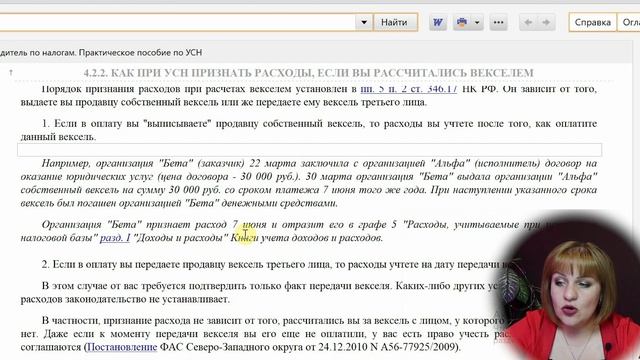Image resolution: width=640 pixels, height=360 pixels.
Task: Switch to the Справка tab
Action: pyautogui.click(x=593, y=22)
